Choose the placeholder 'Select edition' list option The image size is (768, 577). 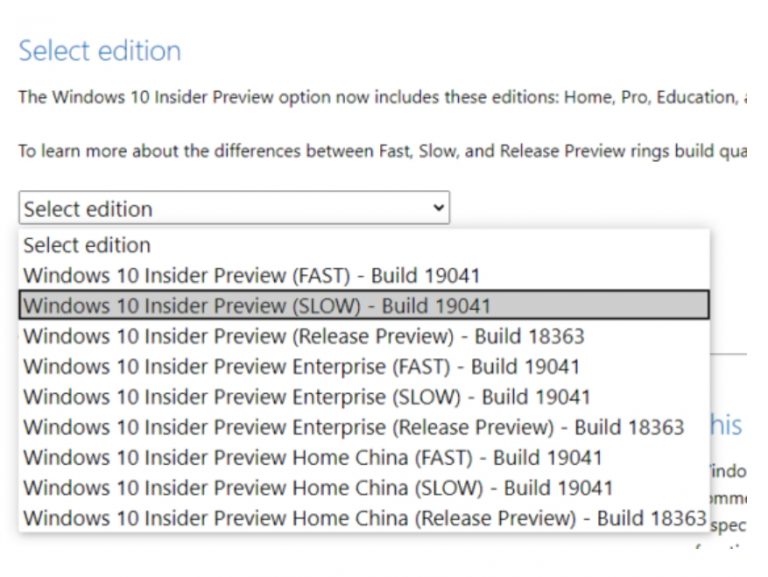tap(87, 245)
